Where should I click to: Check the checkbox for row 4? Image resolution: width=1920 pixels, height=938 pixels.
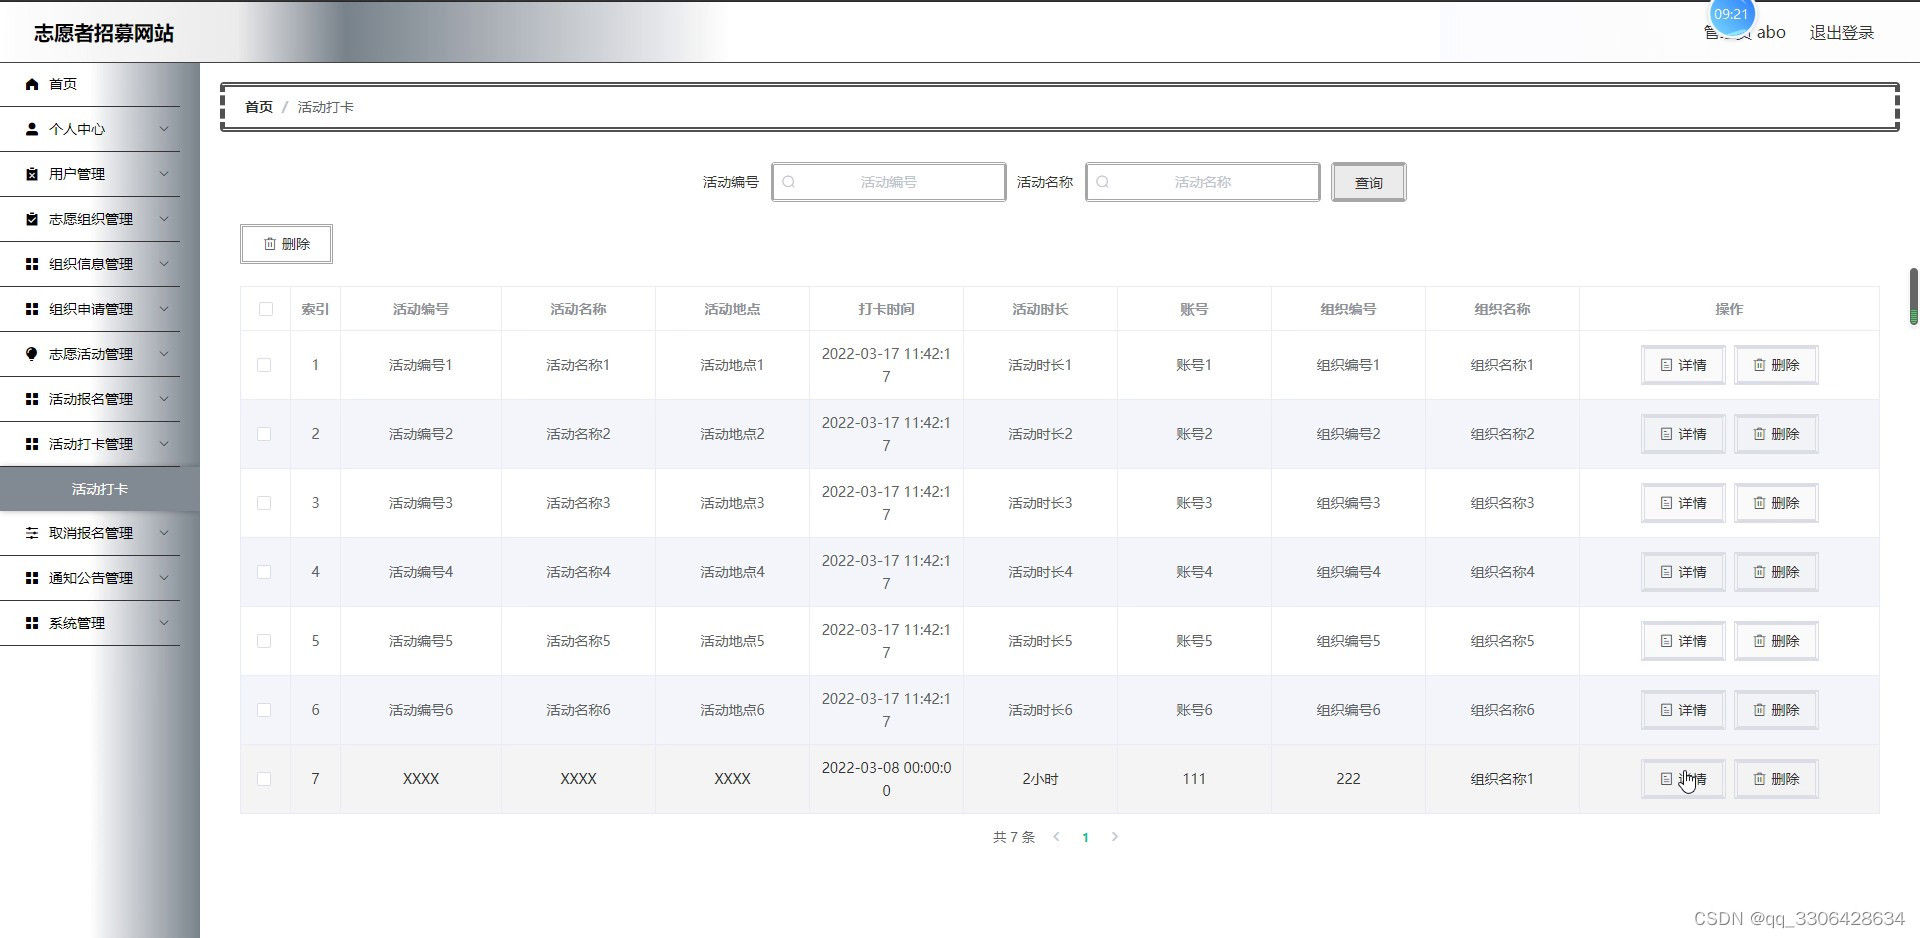[x=264, y=572]
